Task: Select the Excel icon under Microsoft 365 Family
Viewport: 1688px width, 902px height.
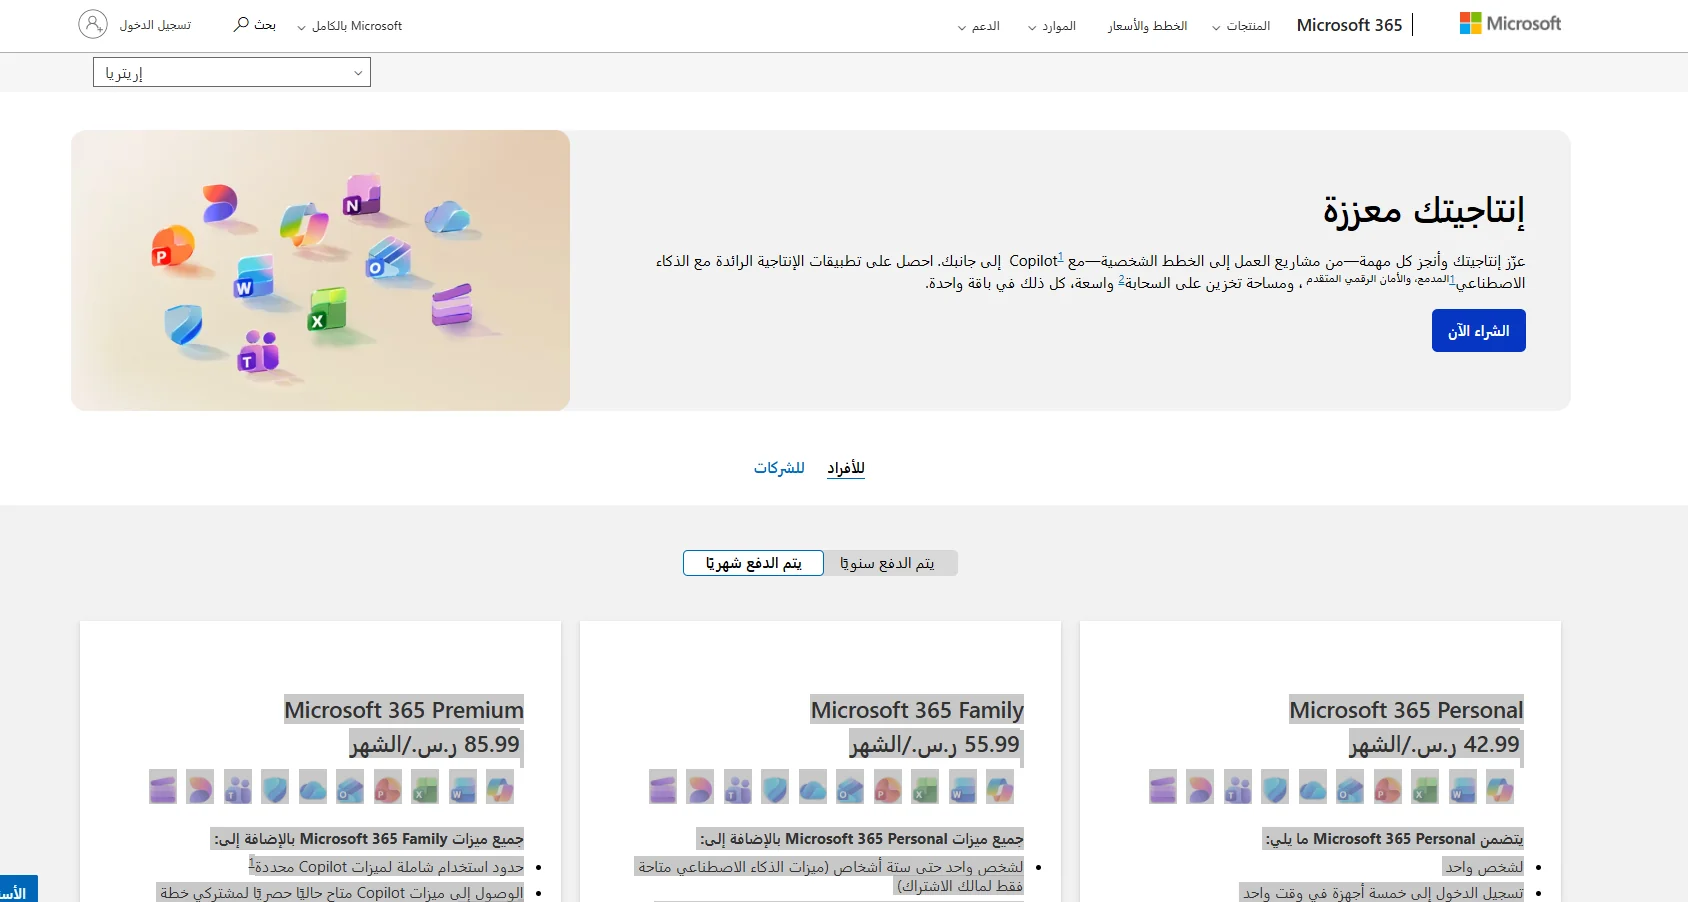Action: coord(925,787)
